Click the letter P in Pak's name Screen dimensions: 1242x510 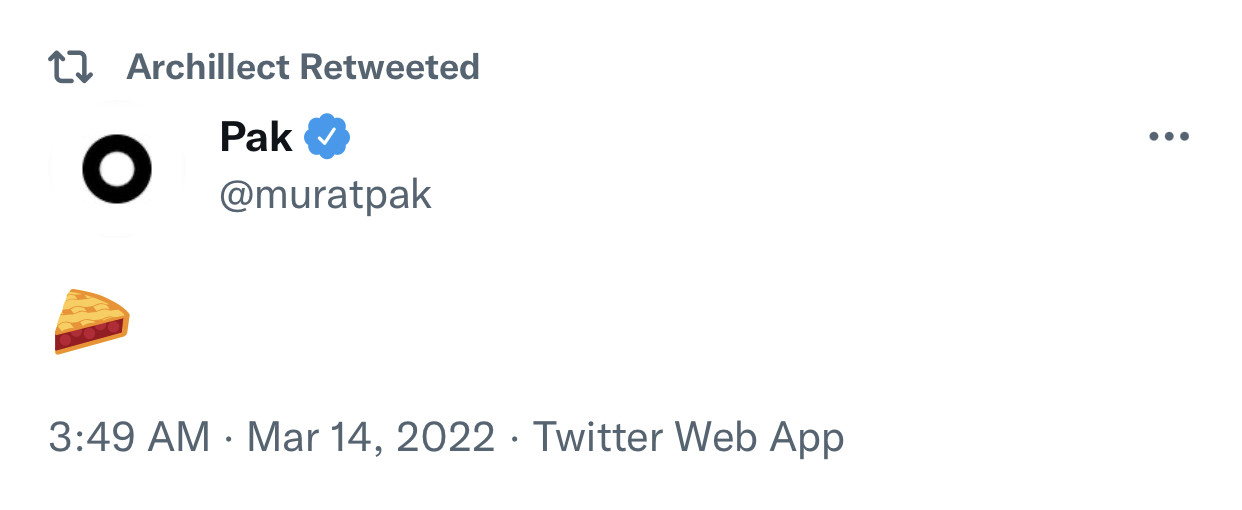[233, 137]
